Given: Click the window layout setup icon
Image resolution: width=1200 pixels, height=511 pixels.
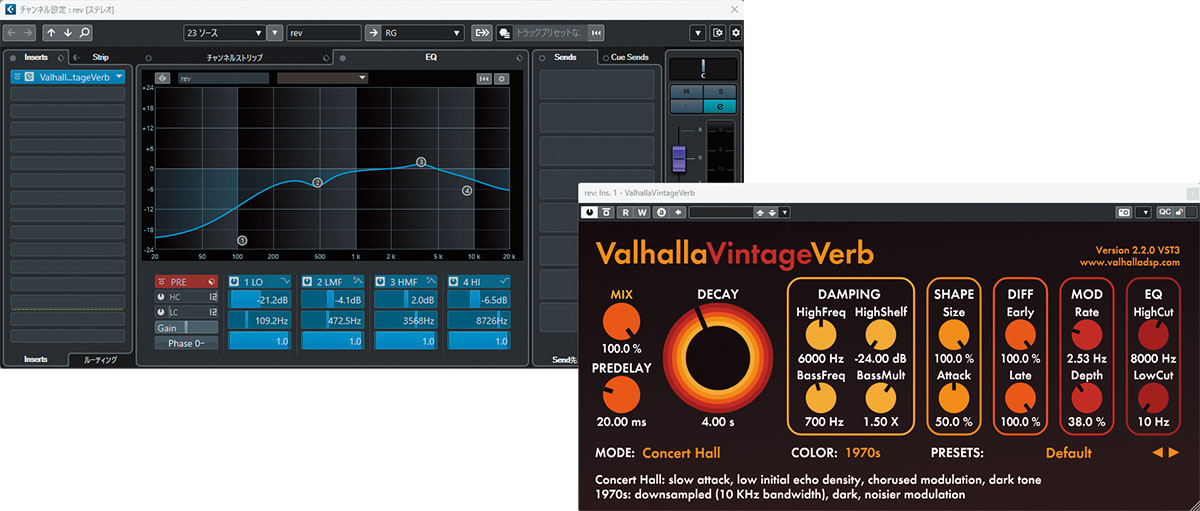Looking at the screenshot, I should pos(718,33).
